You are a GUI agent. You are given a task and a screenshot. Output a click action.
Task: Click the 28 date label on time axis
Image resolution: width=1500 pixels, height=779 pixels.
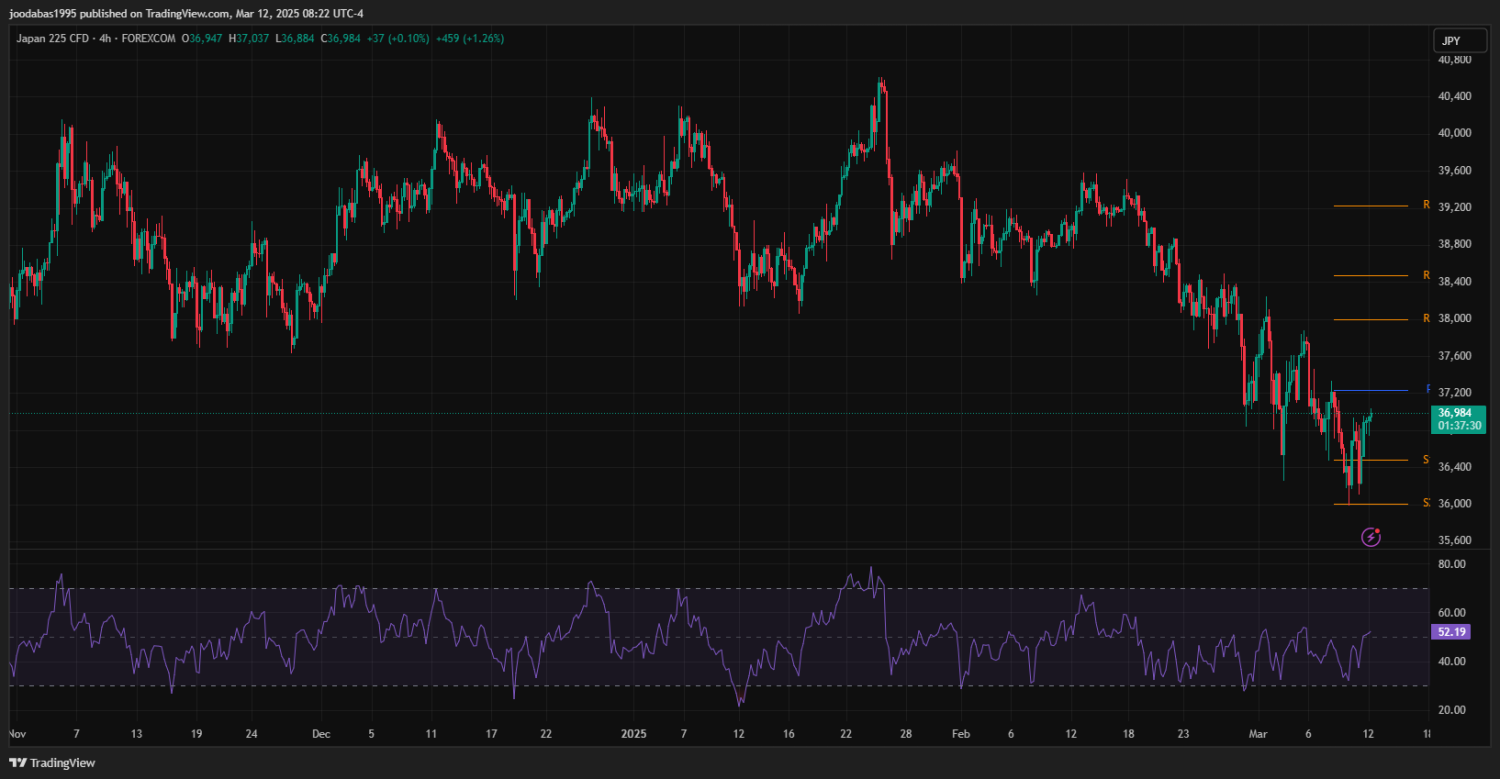point(906,733)
